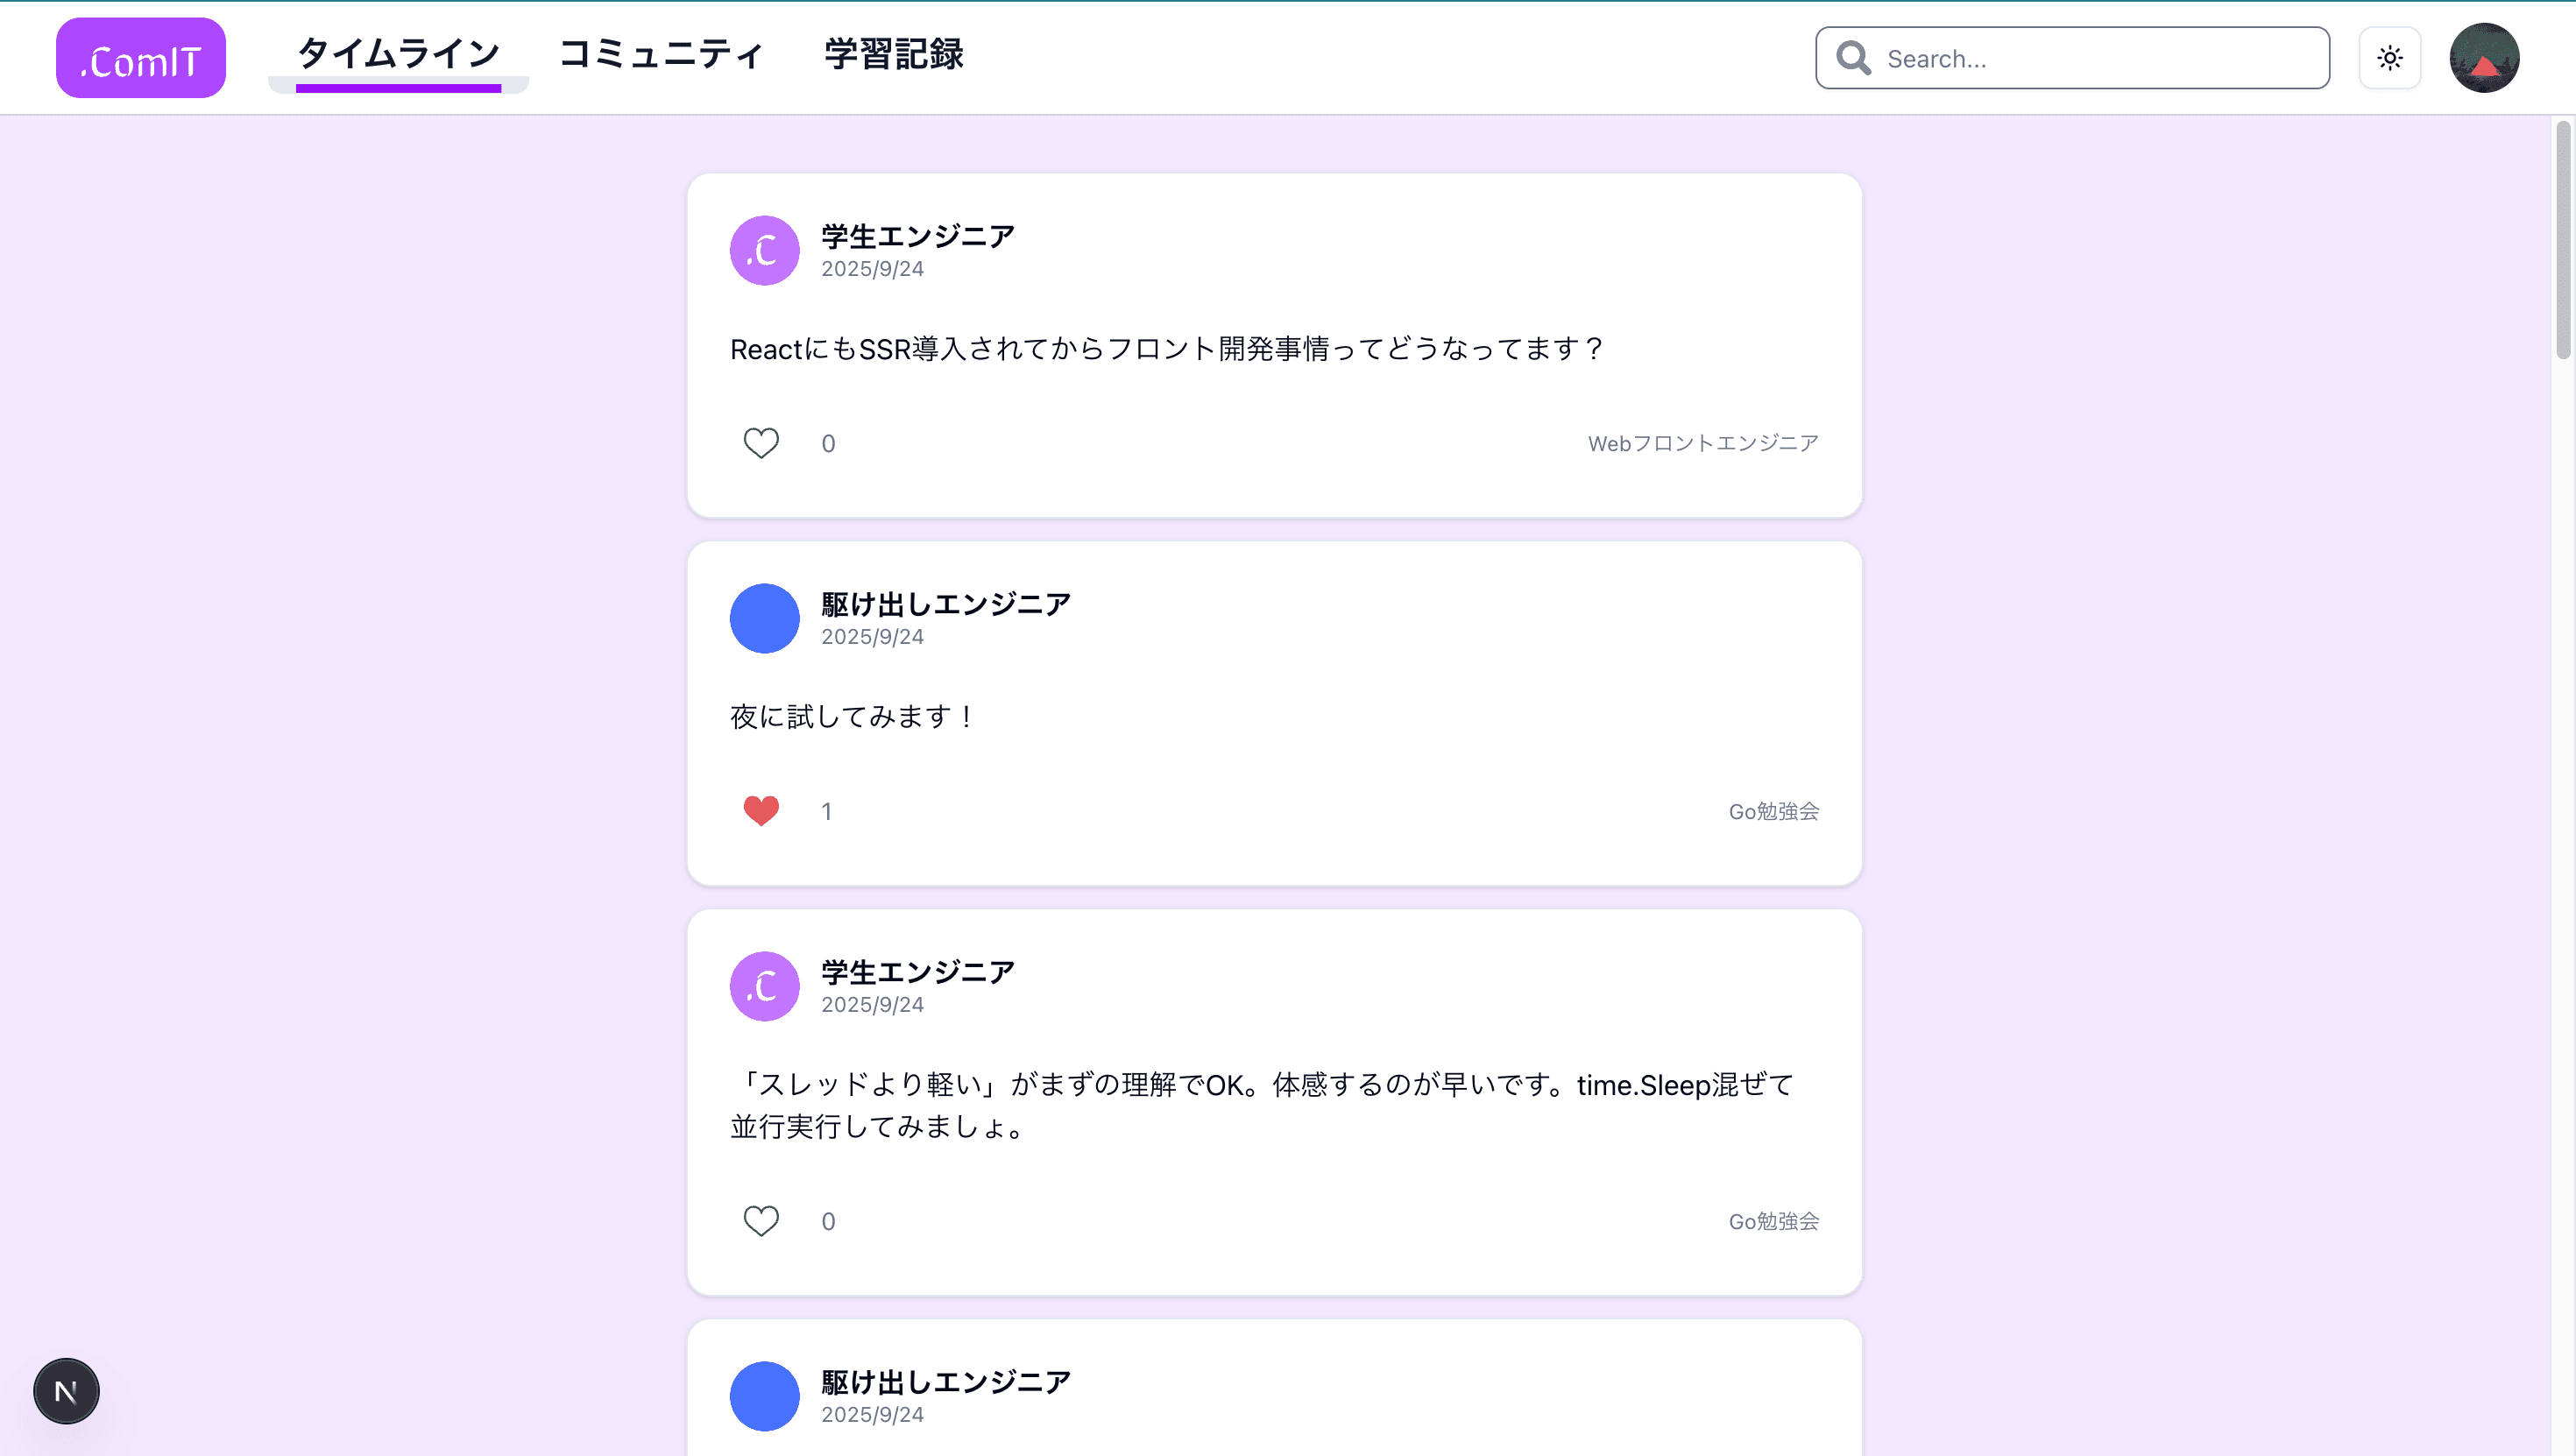Click the .ComIT logo

tap(140, 57)
